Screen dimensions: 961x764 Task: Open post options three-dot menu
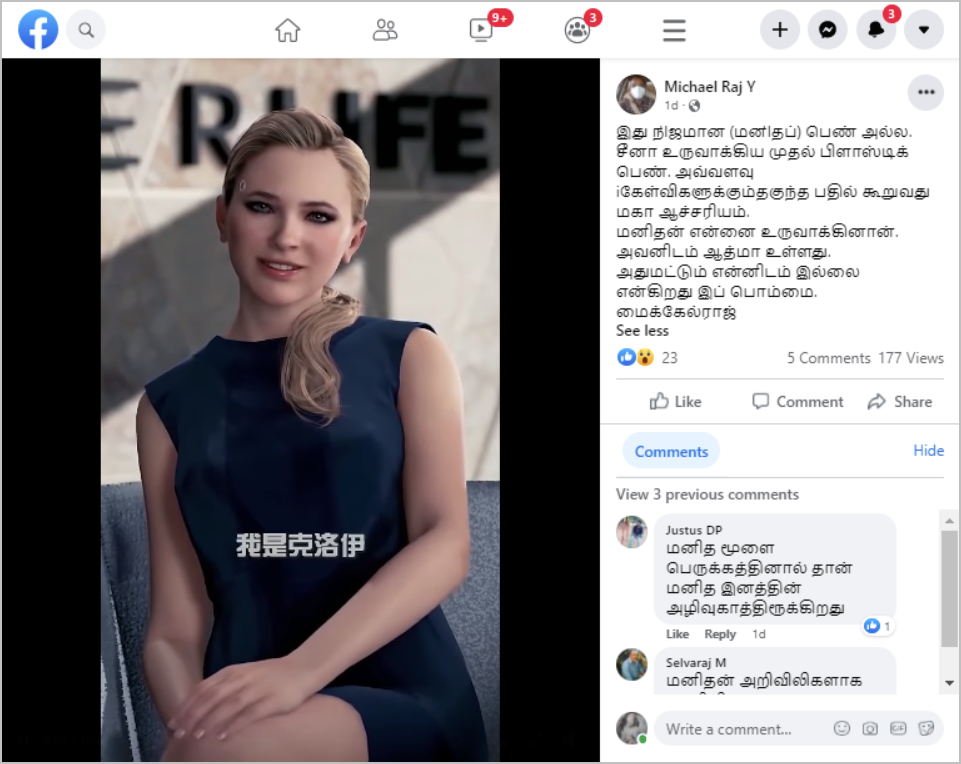(926, 93)
